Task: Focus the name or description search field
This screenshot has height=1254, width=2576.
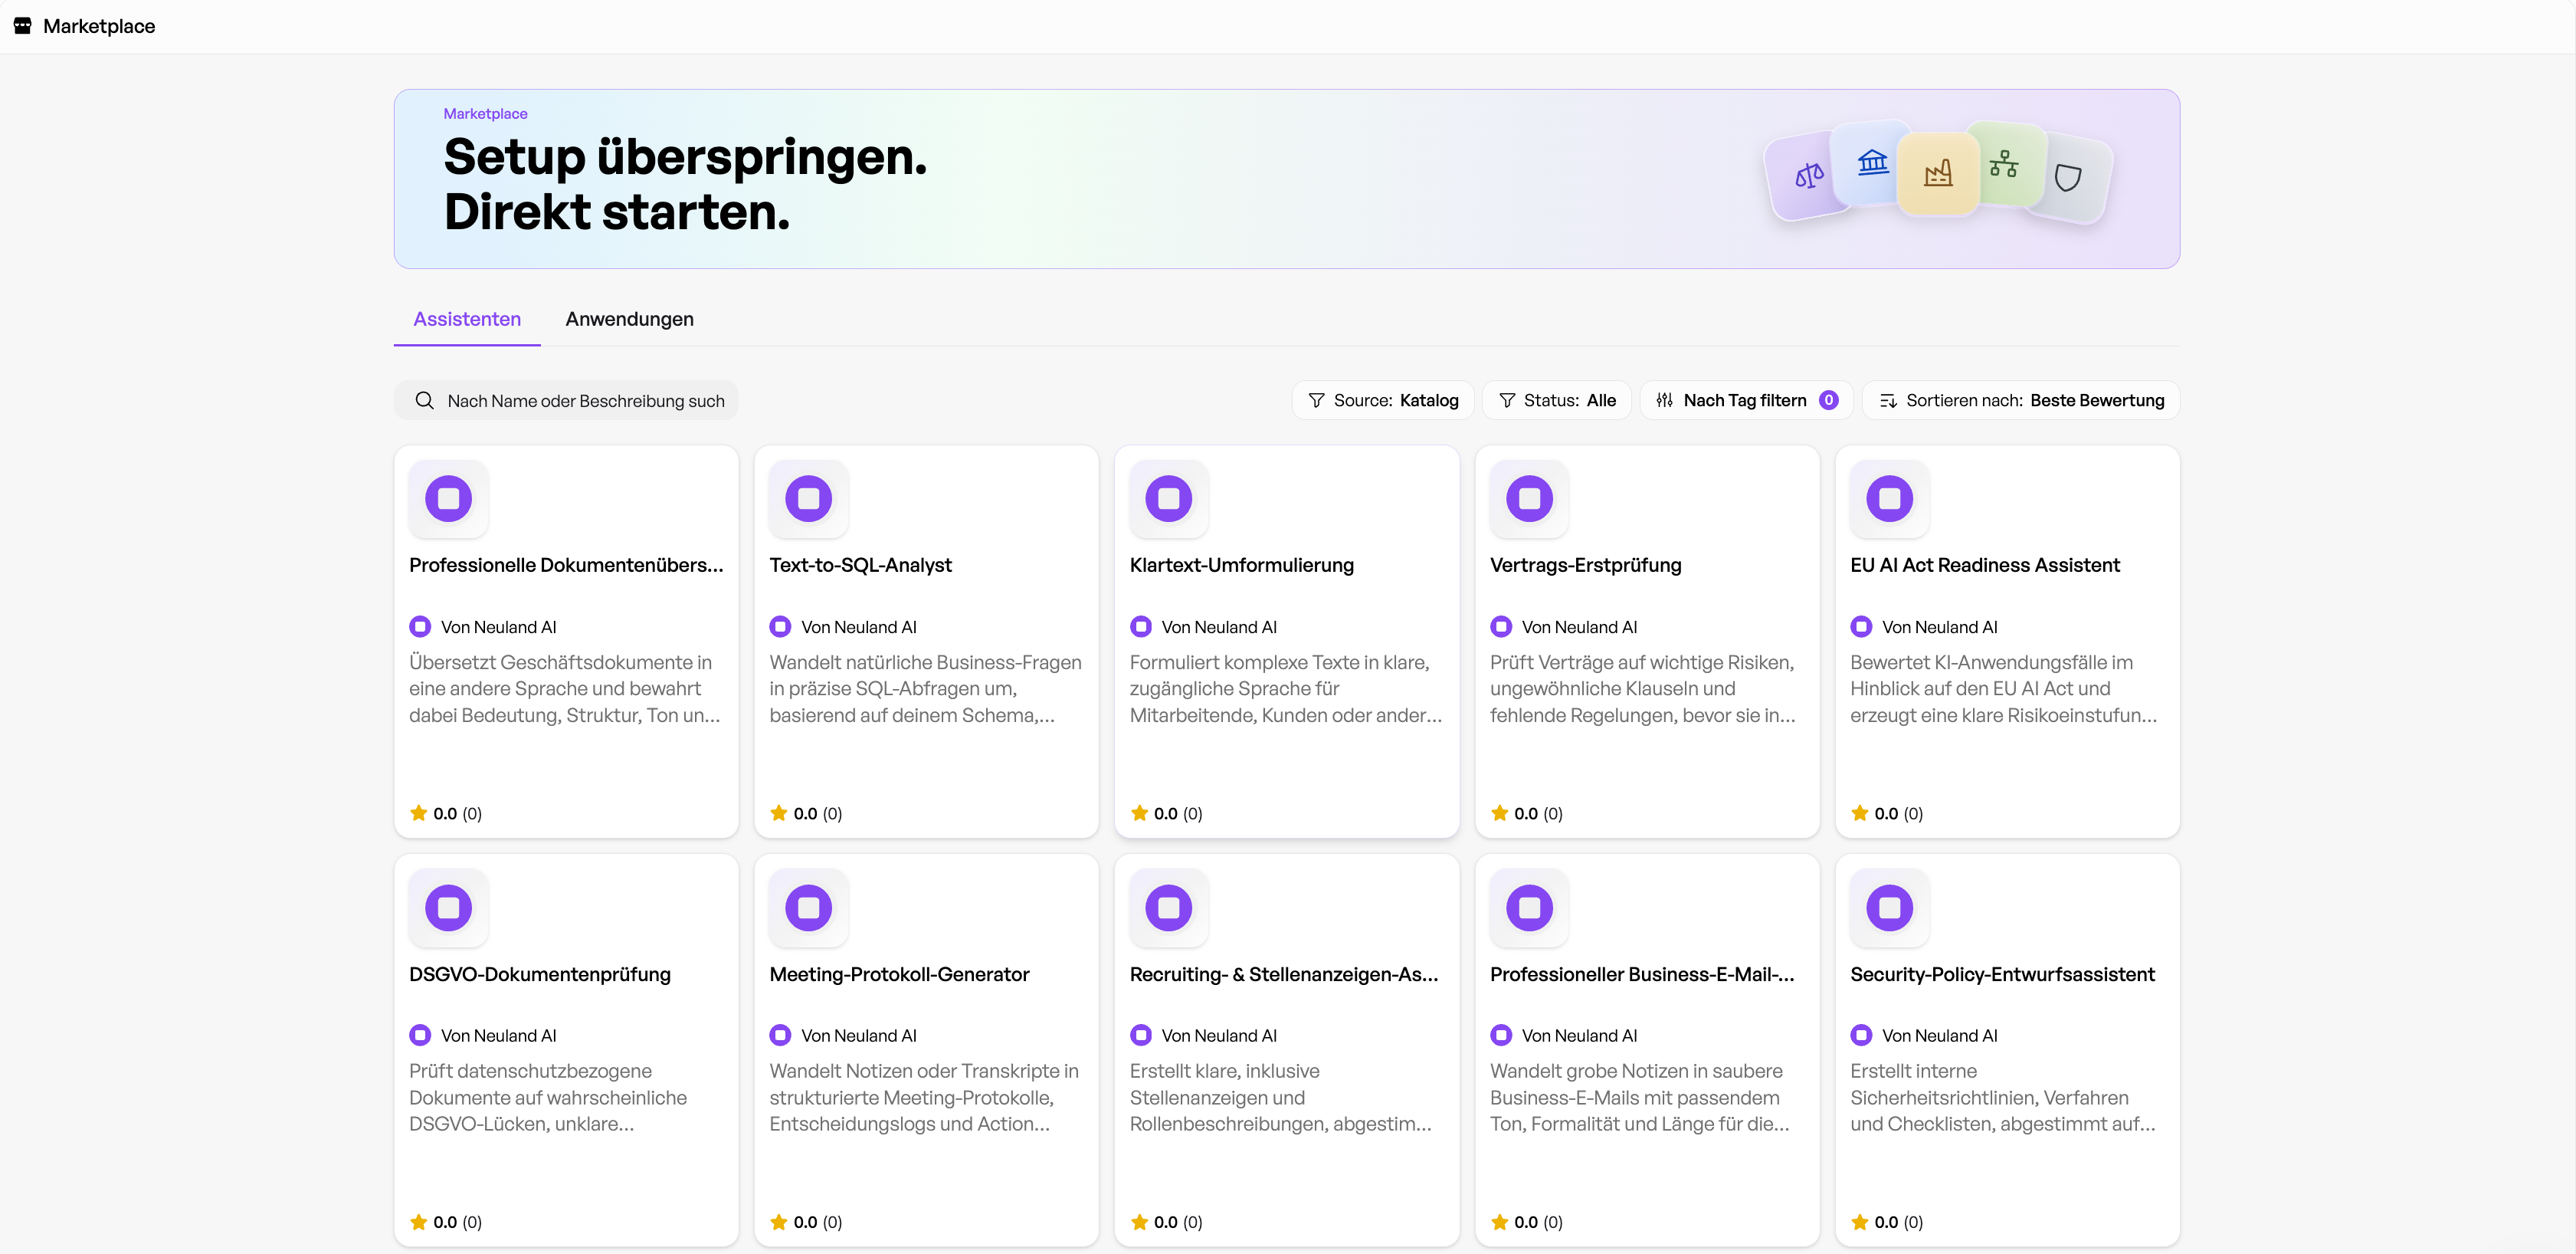Action: click(x=566, y=401)
